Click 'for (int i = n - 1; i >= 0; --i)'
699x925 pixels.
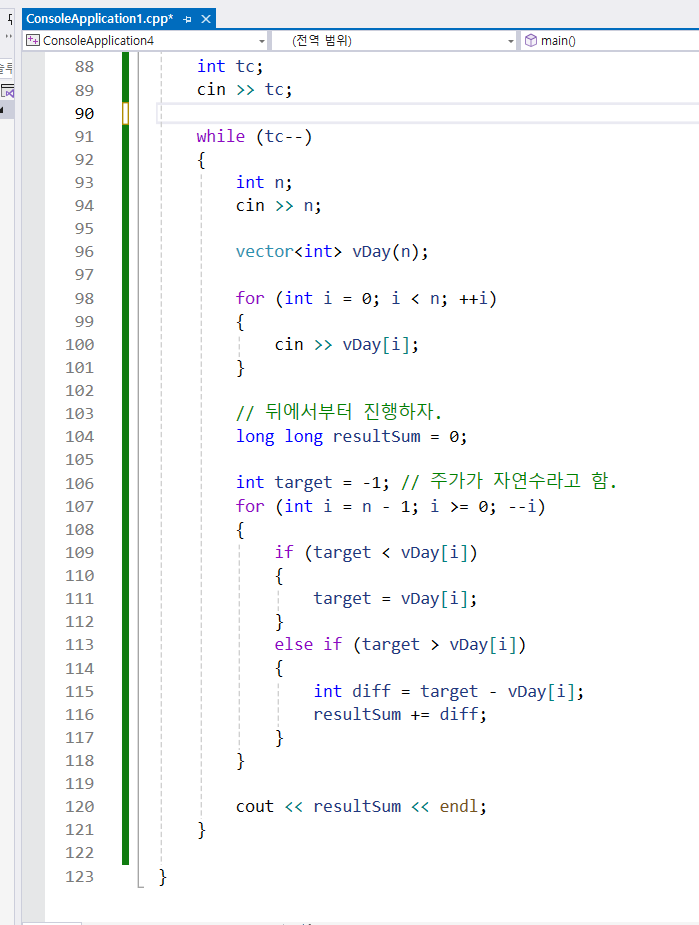[390, 507]
